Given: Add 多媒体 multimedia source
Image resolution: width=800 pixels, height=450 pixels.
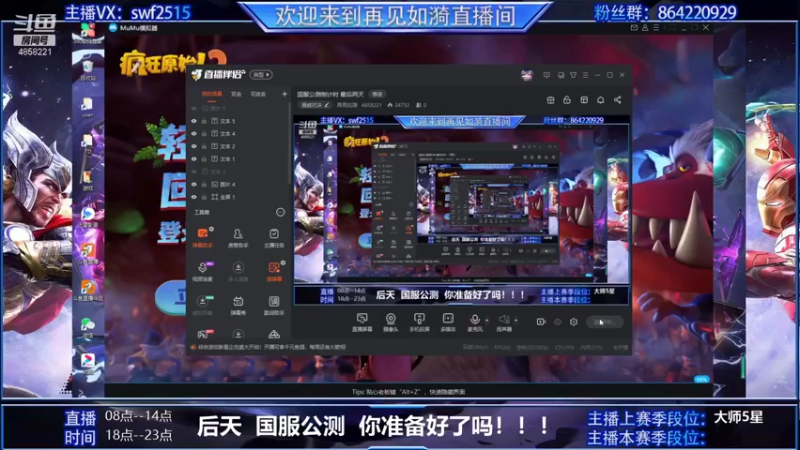Looking at the screenshot, I should [x=448, y=322].
